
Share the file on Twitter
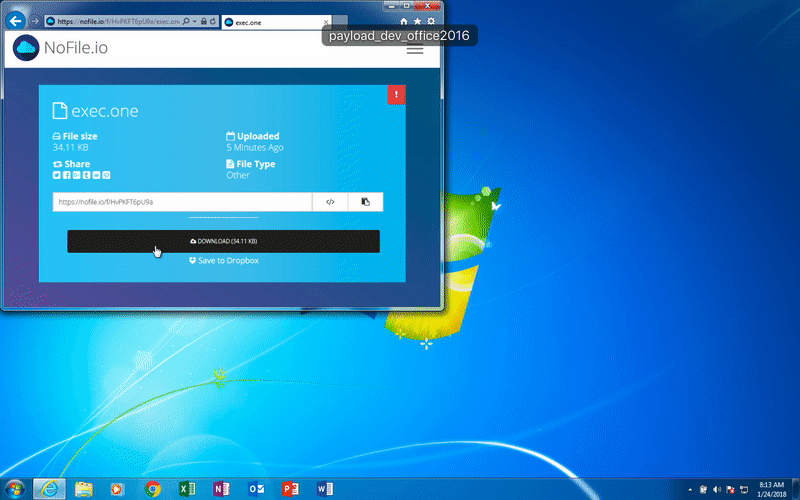[x=56, y=175]
